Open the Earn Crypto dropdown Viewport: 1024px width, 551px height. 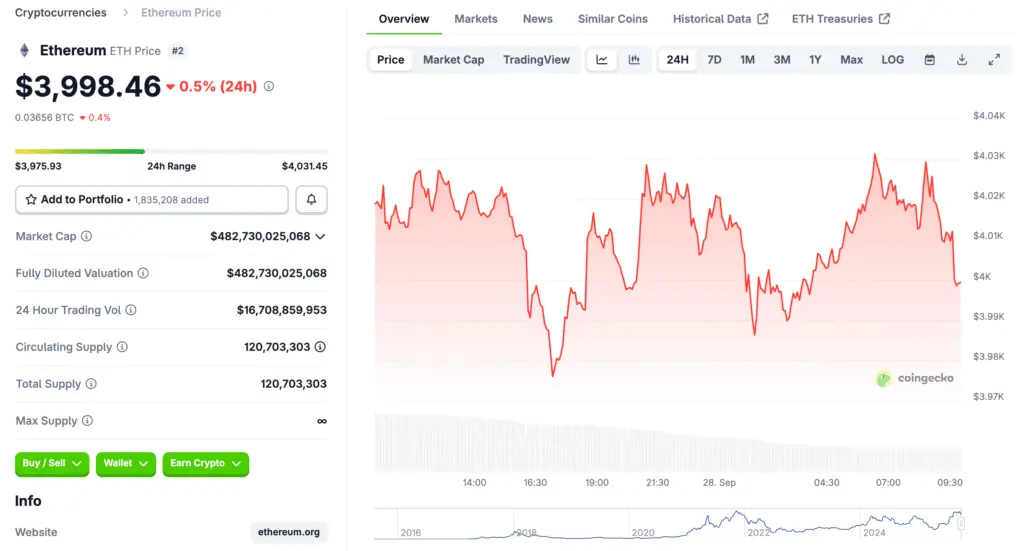coord(205,464)
